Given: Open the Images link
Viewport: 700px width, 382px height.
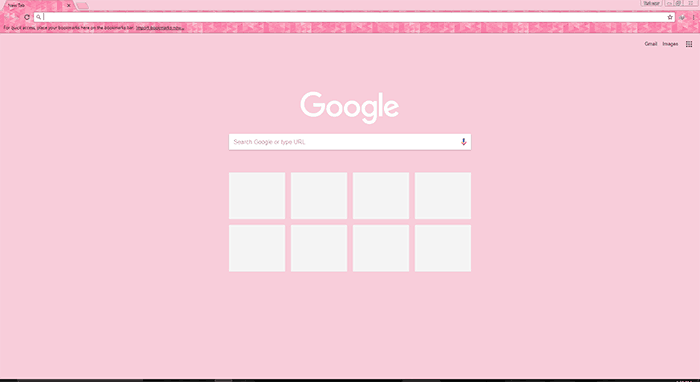Looking at the screenshot, I should [670, 44].
